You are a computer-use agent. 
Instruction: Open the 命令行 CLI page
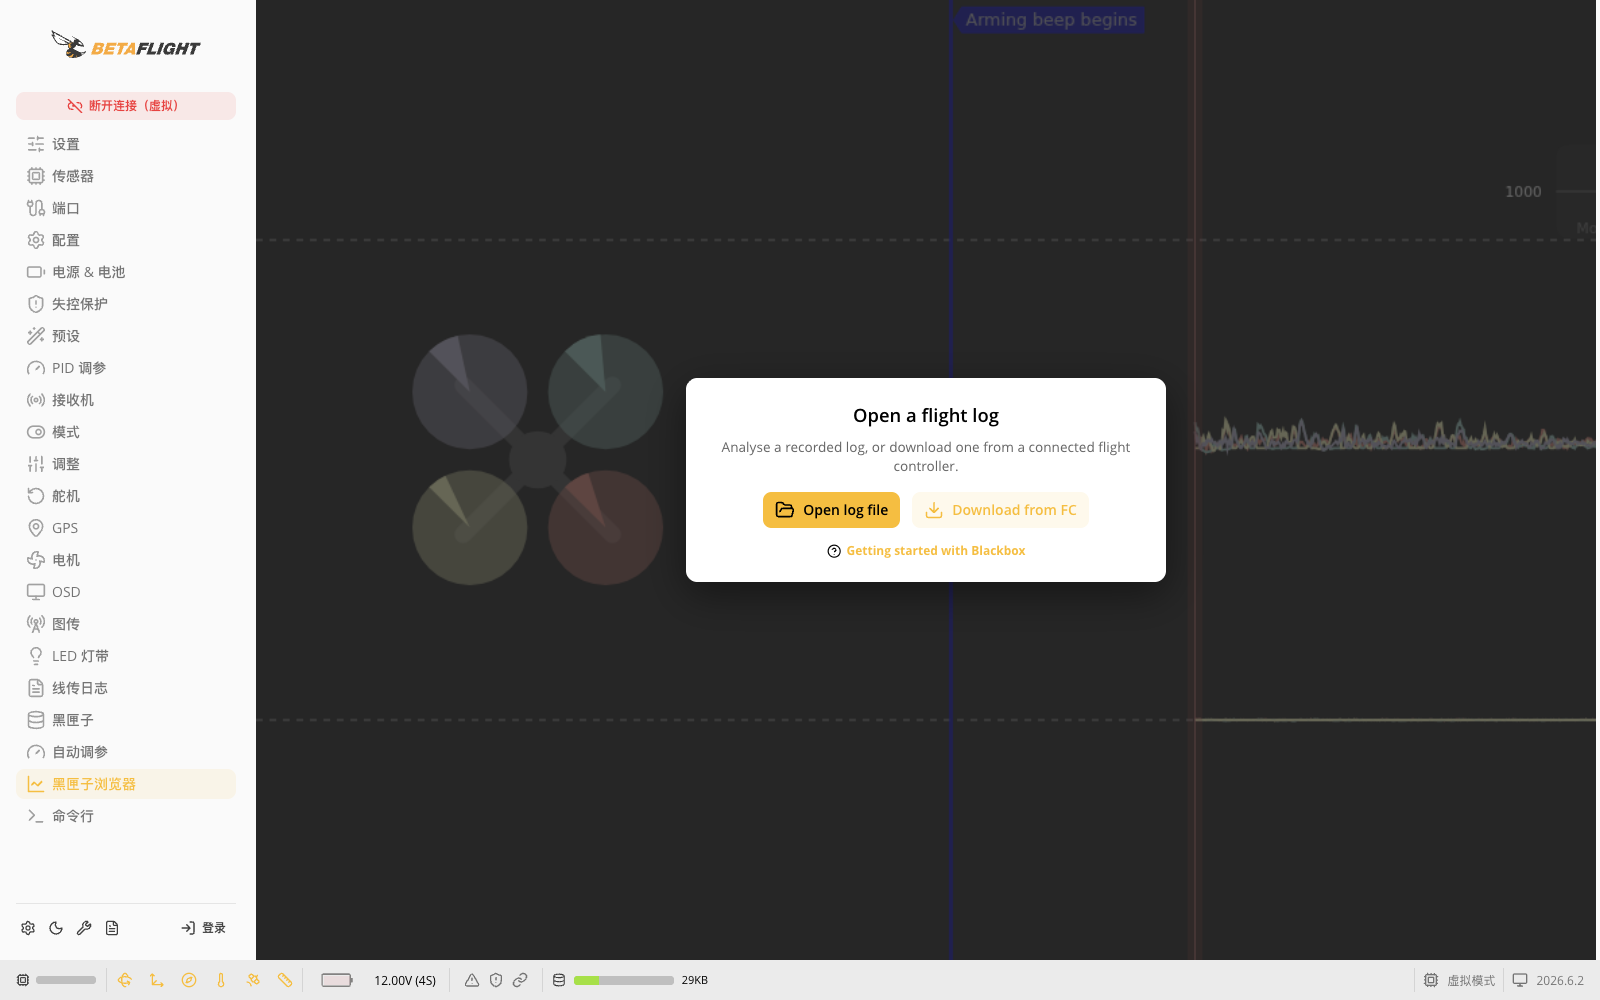126,816
